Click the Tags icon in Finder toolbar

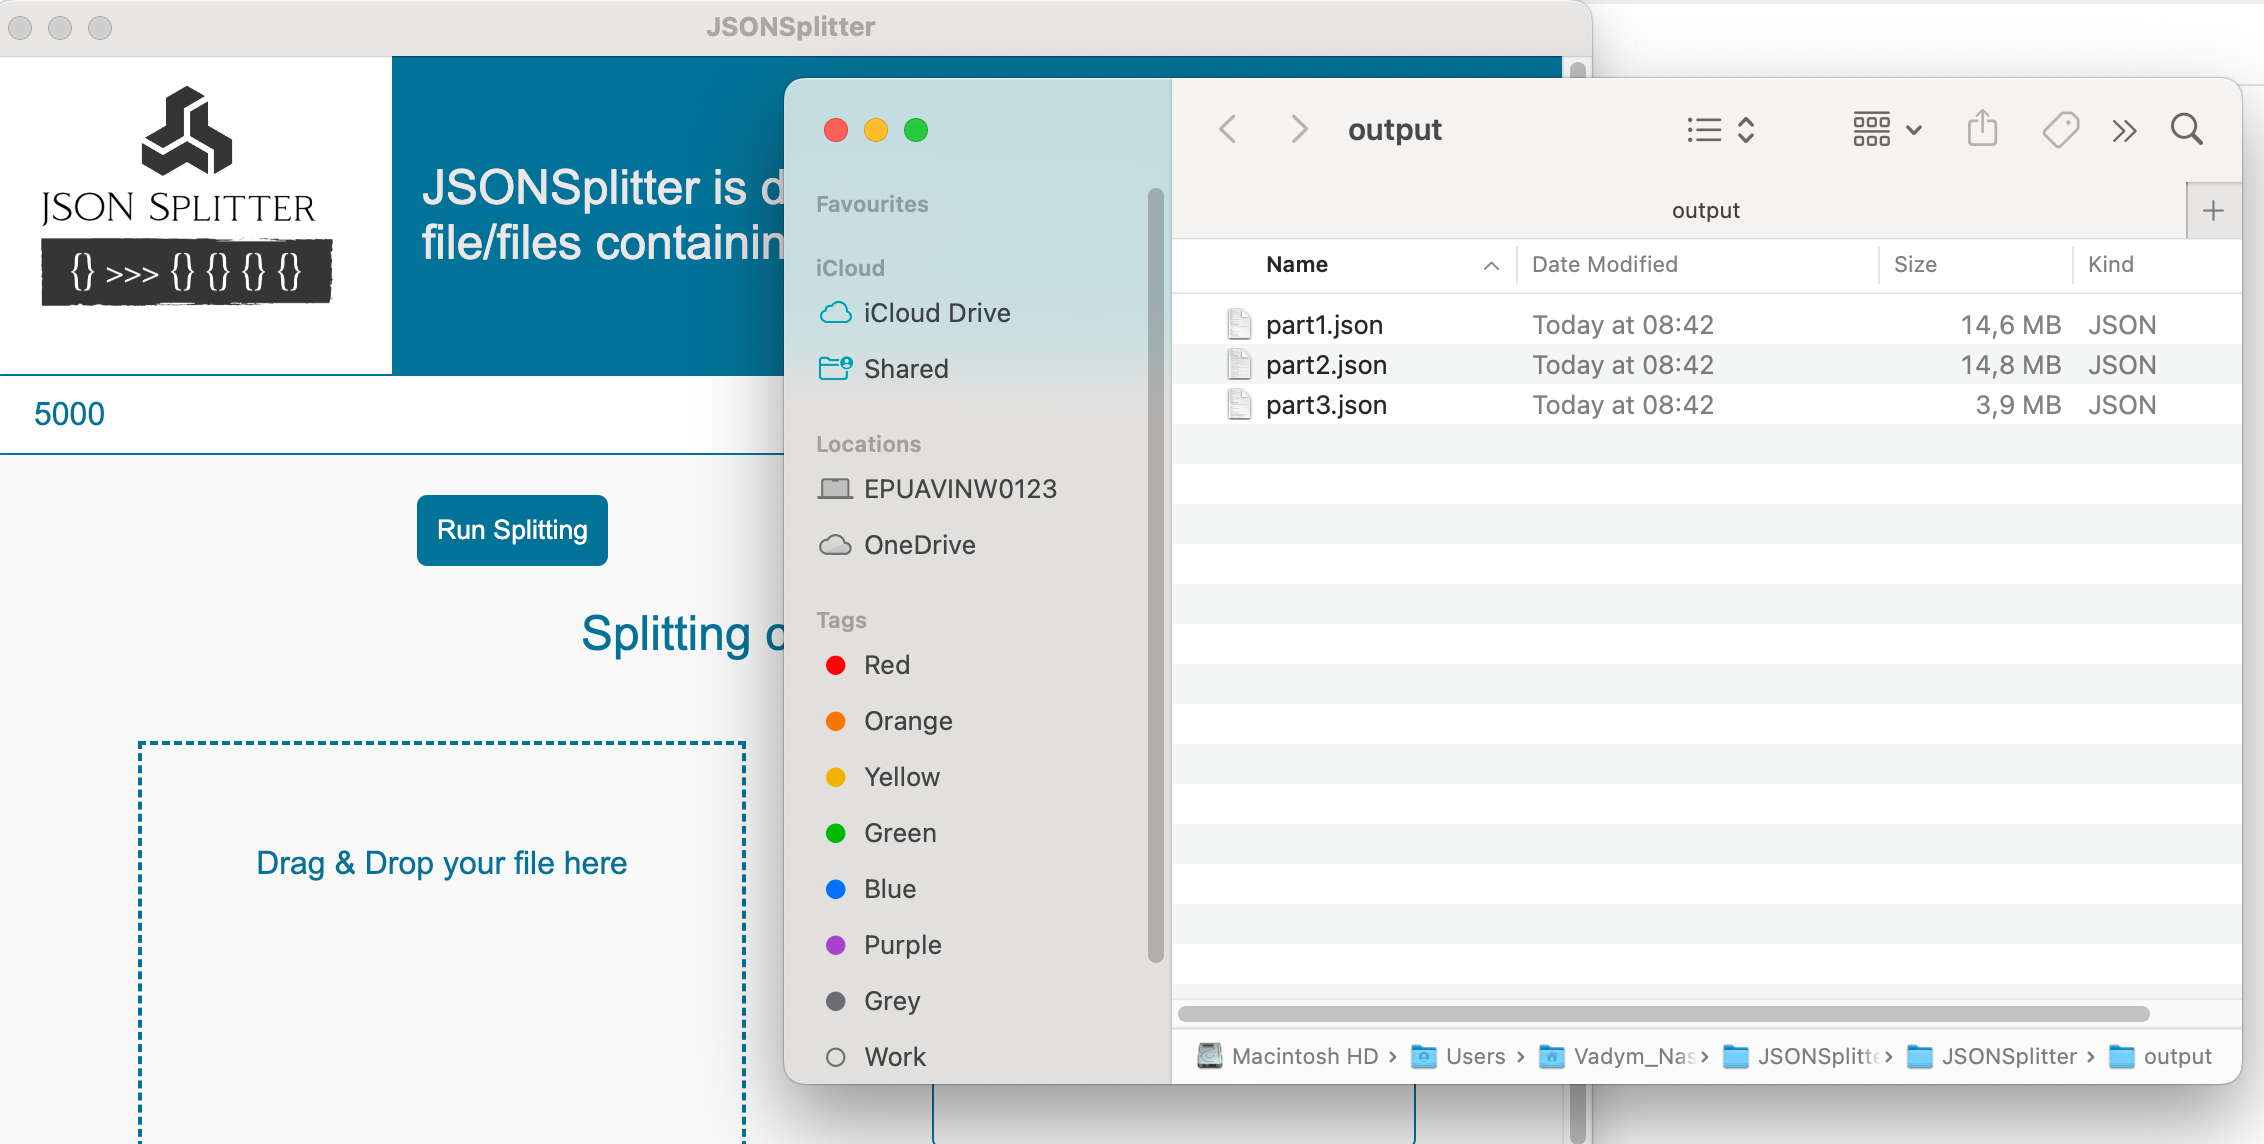[2060, 130]
